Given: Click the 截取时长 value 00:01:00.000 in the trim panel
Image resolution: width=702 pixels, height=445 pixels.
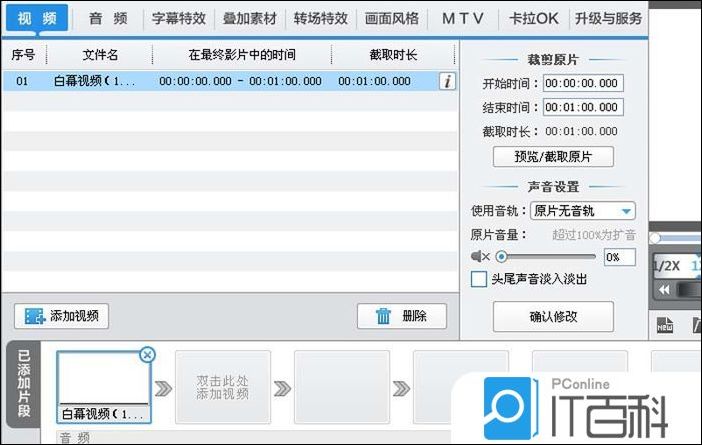Looking at the screenshot, I should pos(581,131).
